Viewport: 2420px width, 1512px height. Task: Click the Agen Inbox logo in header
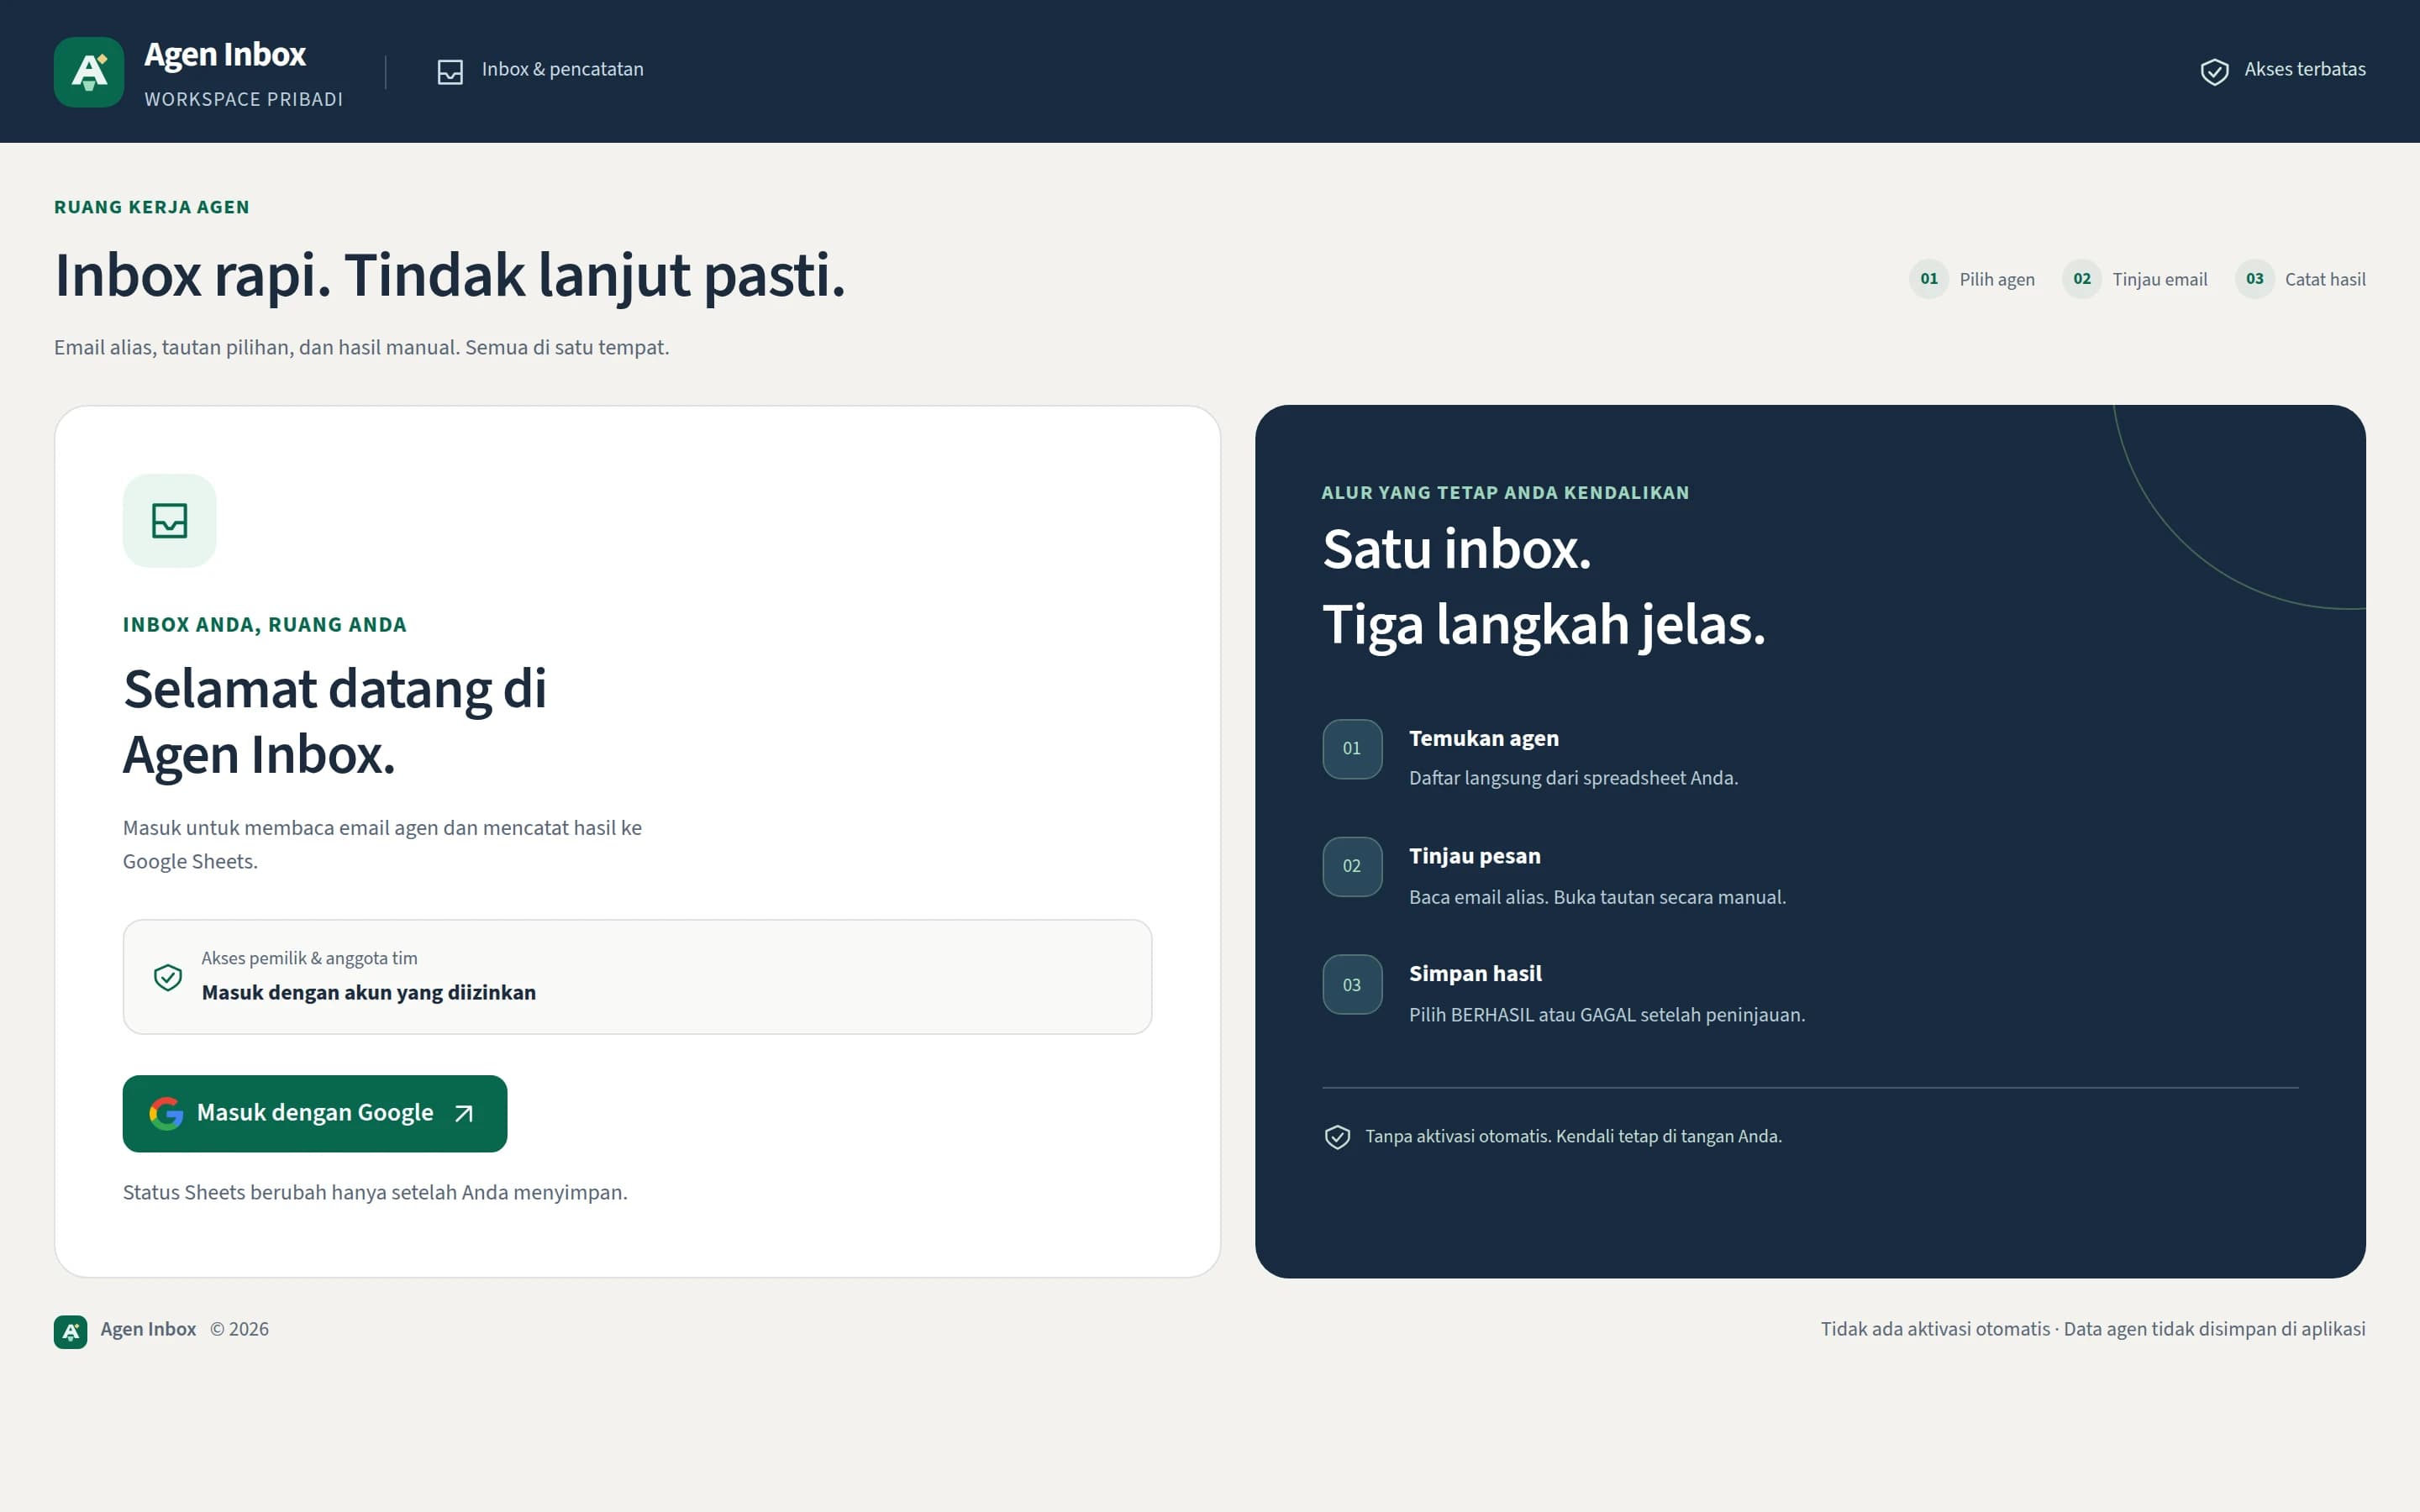[89, 72]
